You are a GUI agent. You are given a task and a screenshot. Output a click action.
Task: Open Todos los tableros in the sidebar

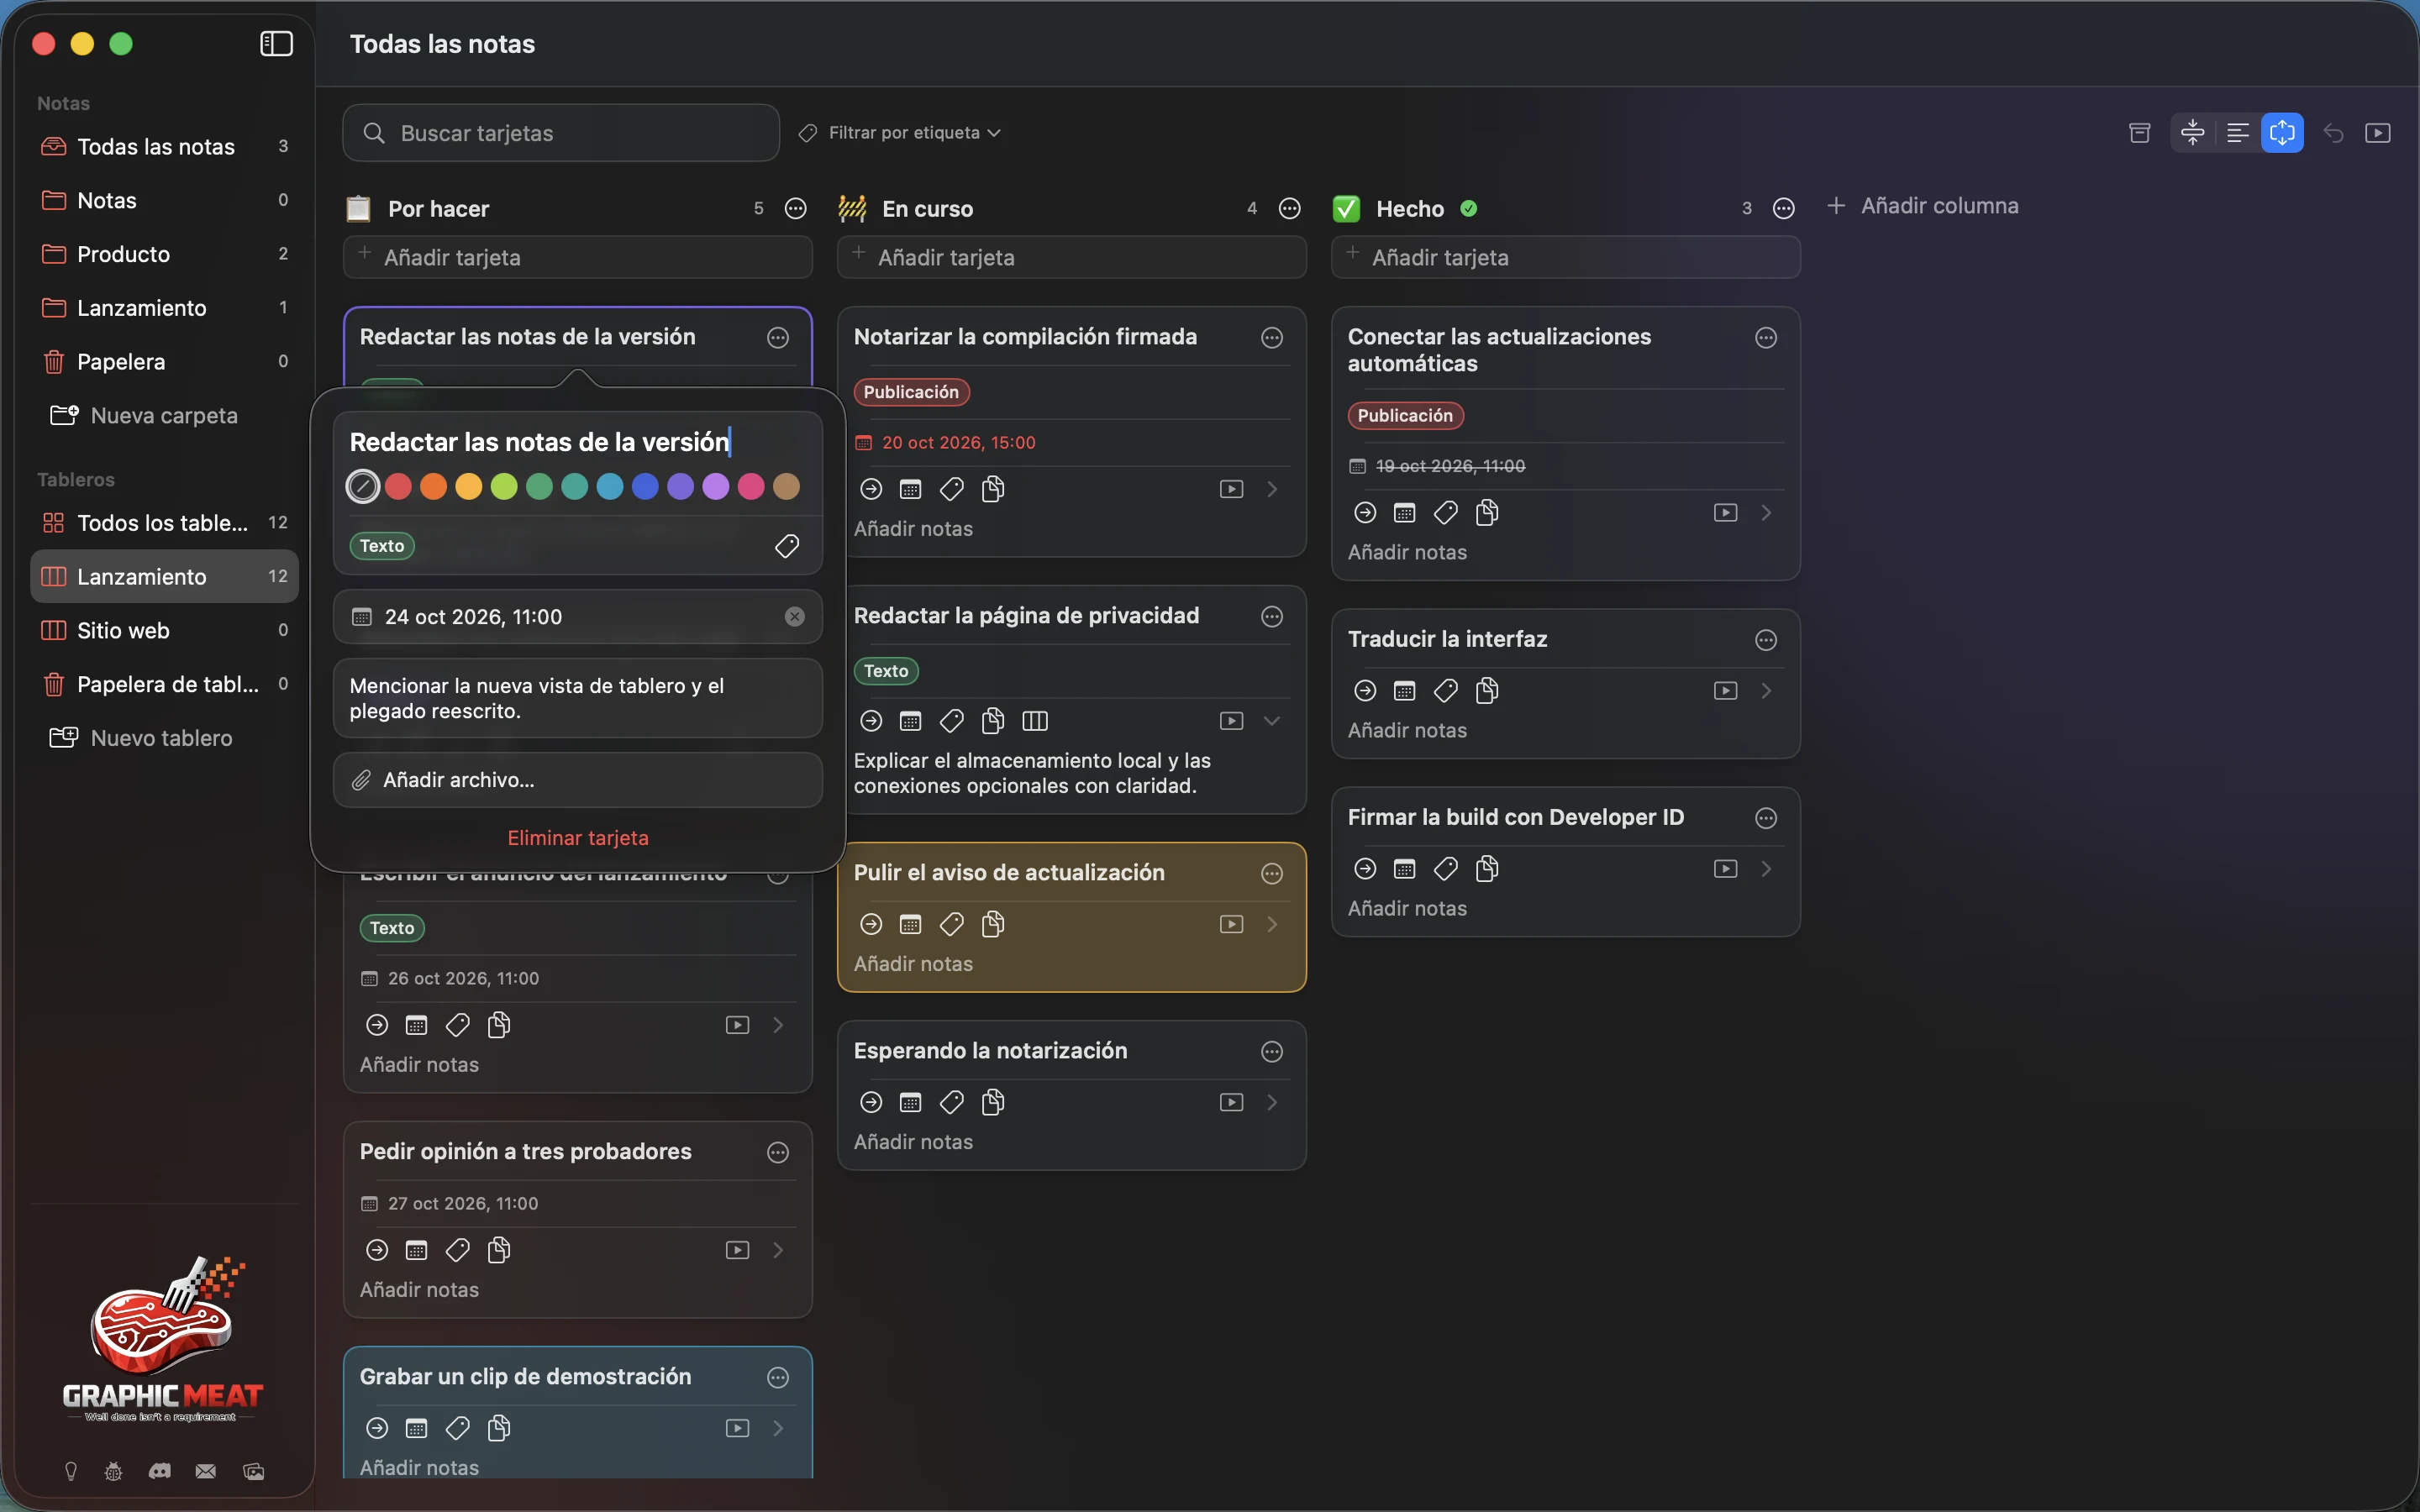pos(165,523)
